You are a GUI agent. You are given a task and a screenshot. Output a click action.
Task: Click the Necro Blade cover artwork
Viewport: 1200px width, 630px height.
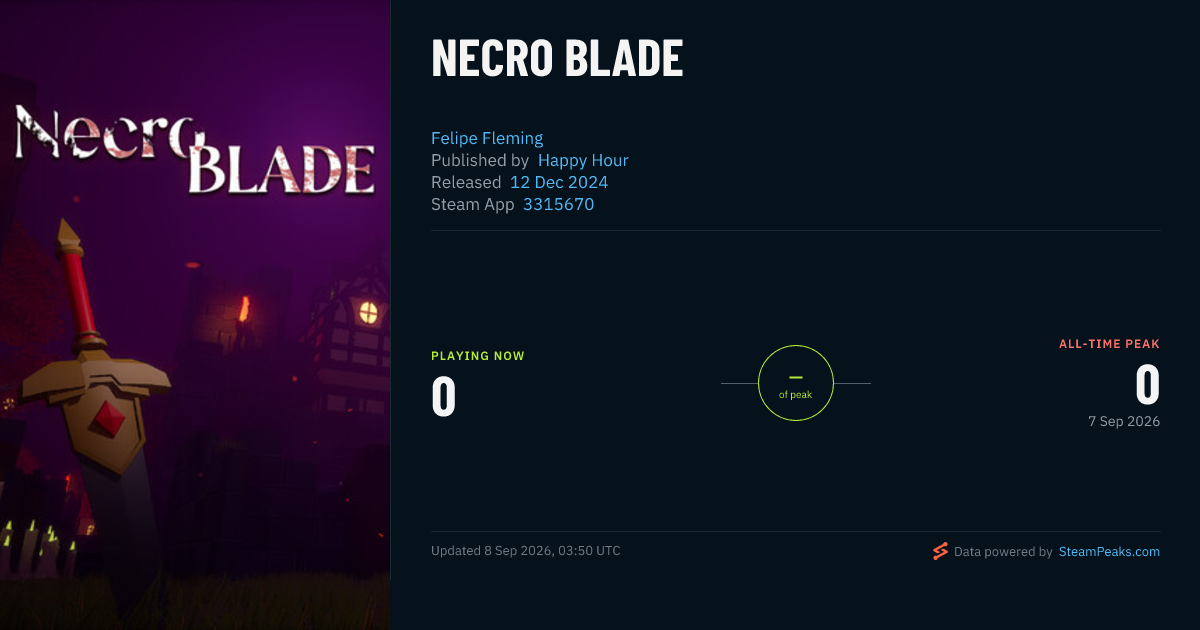(x=195, y=315)
